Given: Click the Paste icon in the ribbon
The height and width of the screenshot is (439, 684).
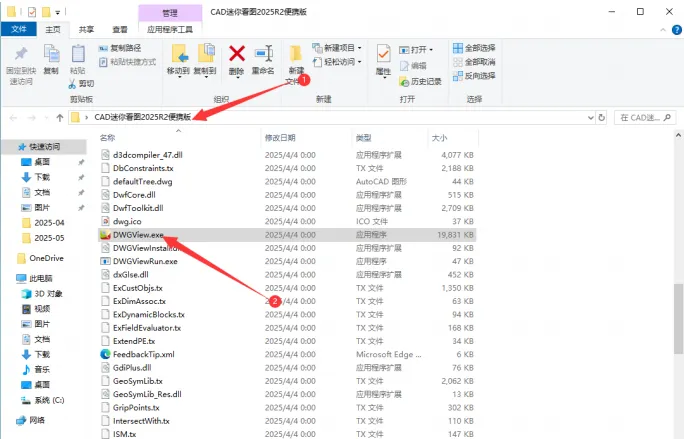Looking at the screenshot, I should tap(78, 54).
